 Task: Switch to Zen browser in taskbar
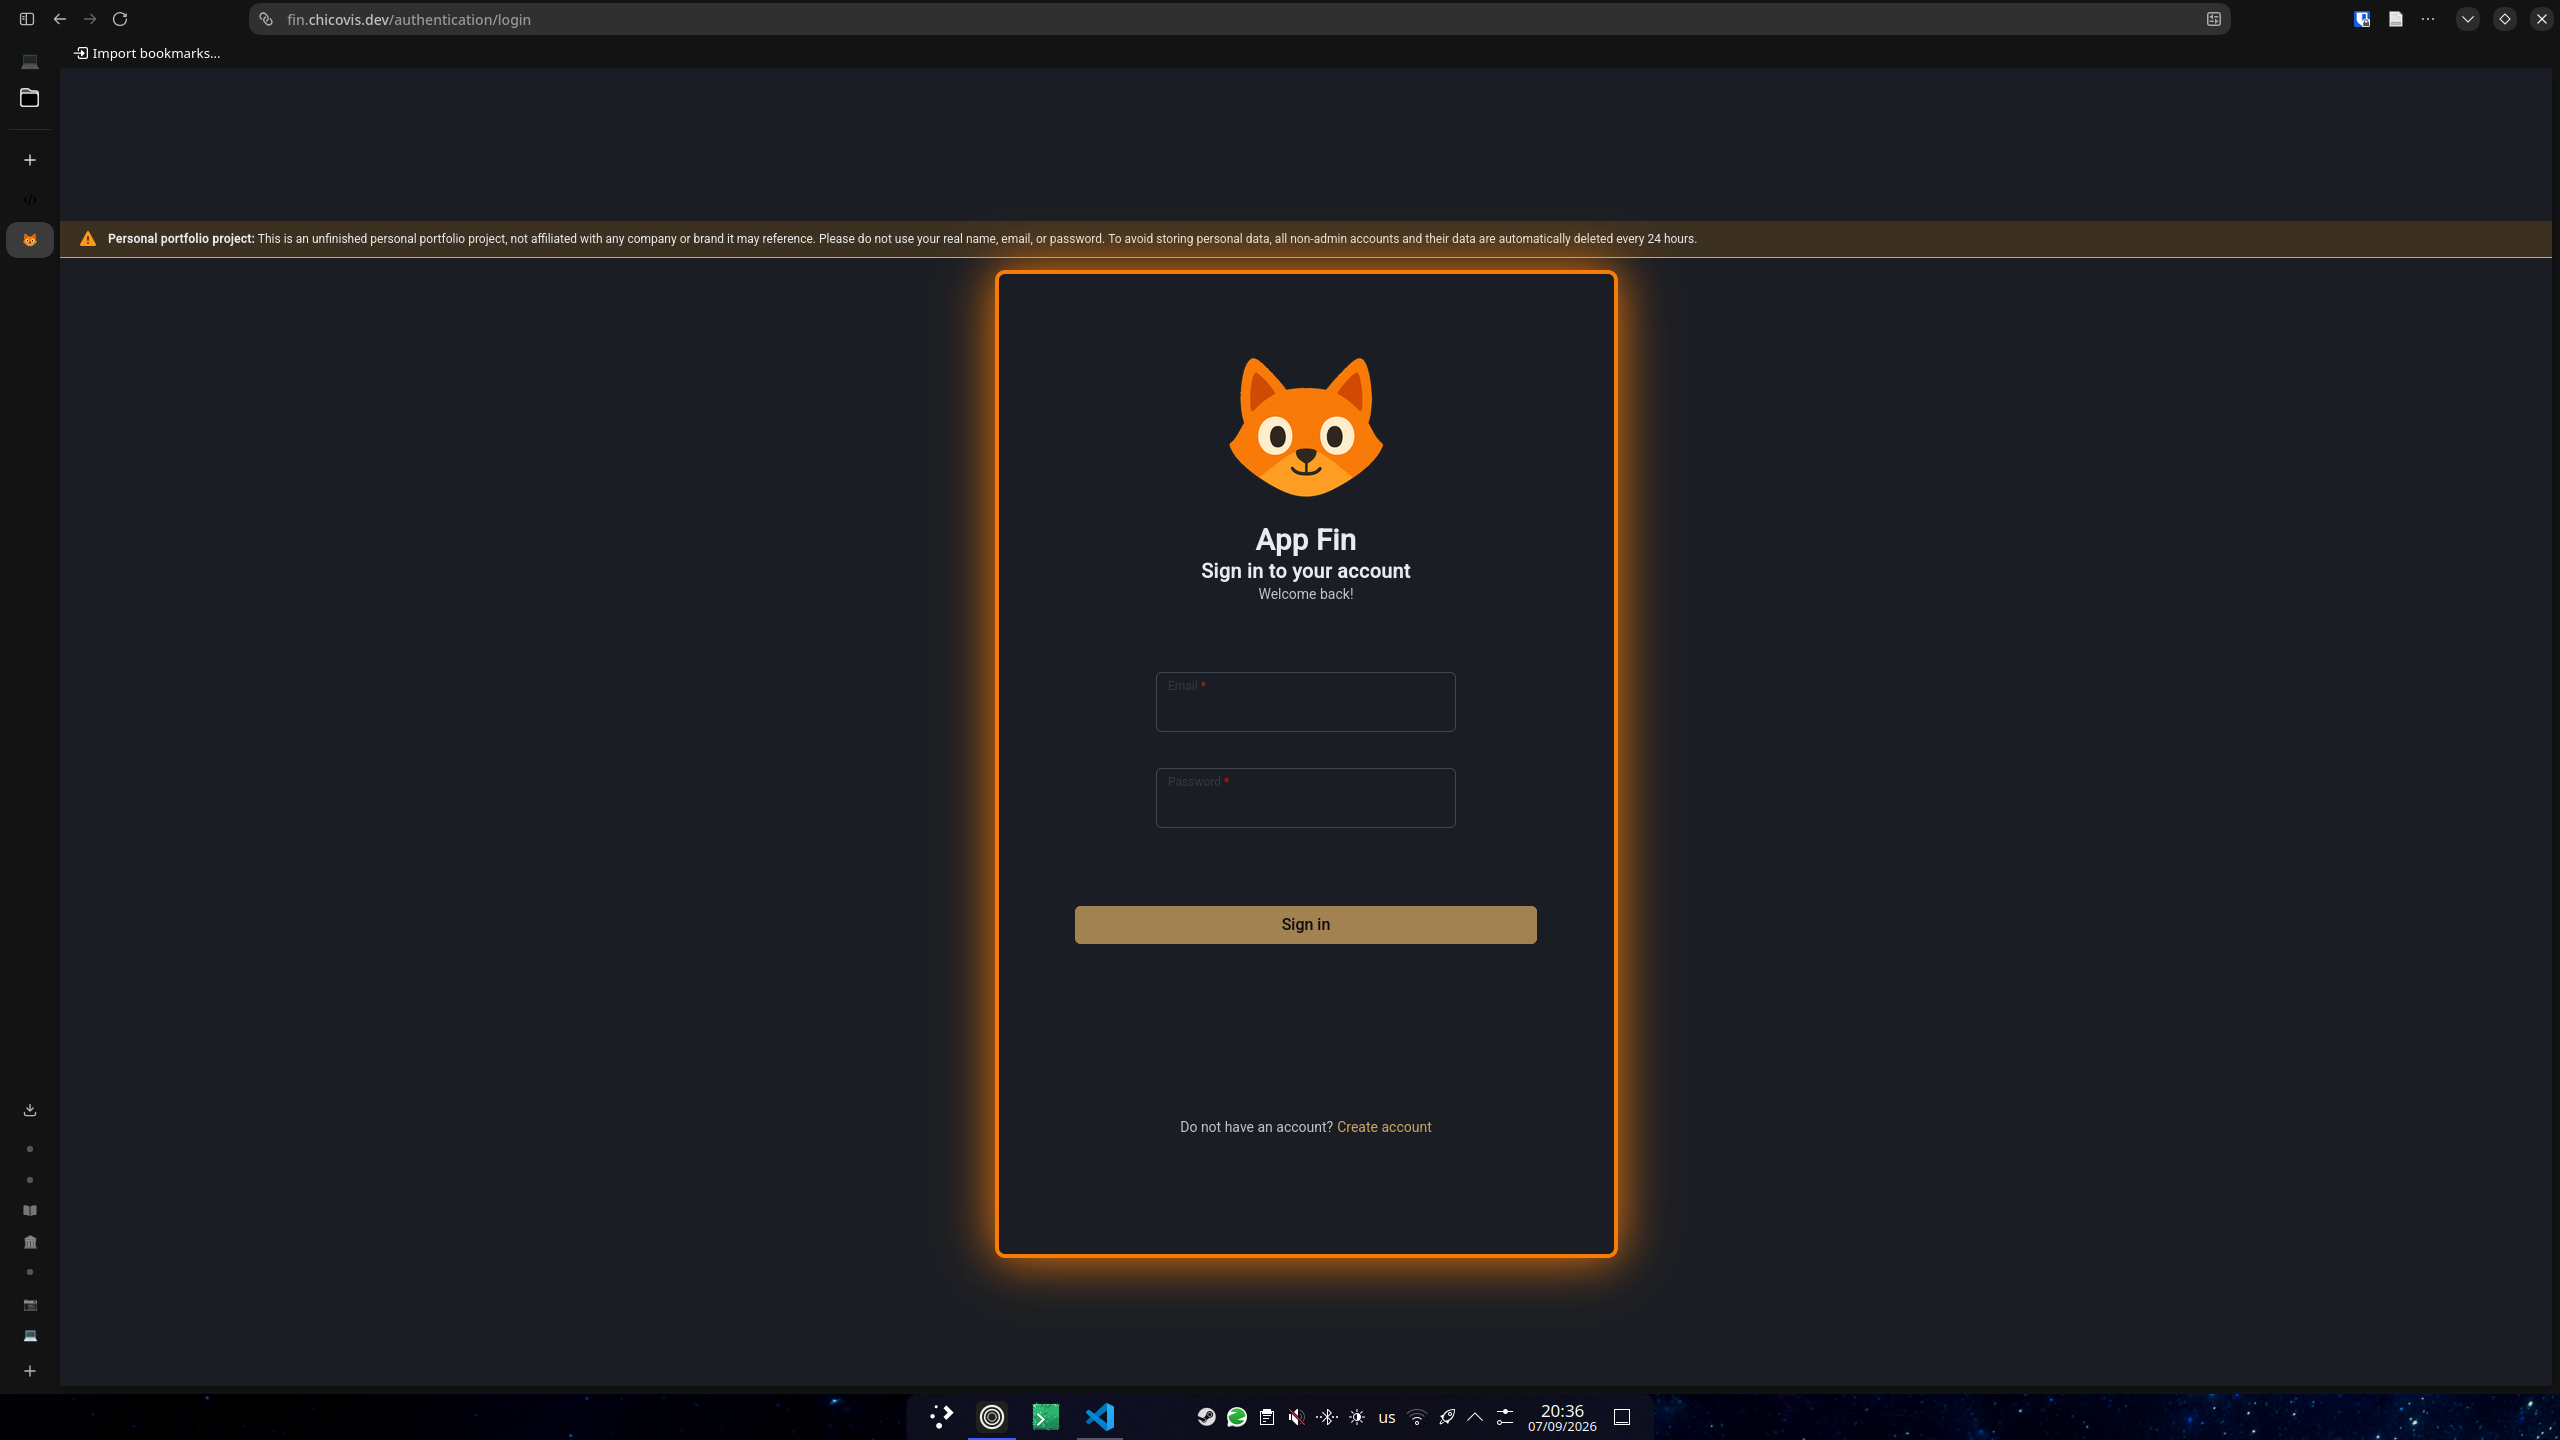992,1416
